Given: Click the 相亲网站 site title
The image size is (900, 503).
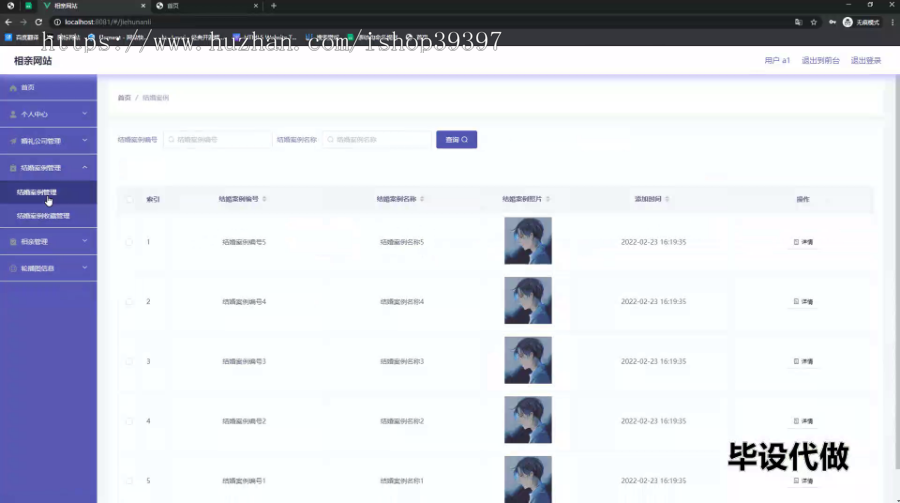Looking at the screenshot, I should click(x=33, y=60).
